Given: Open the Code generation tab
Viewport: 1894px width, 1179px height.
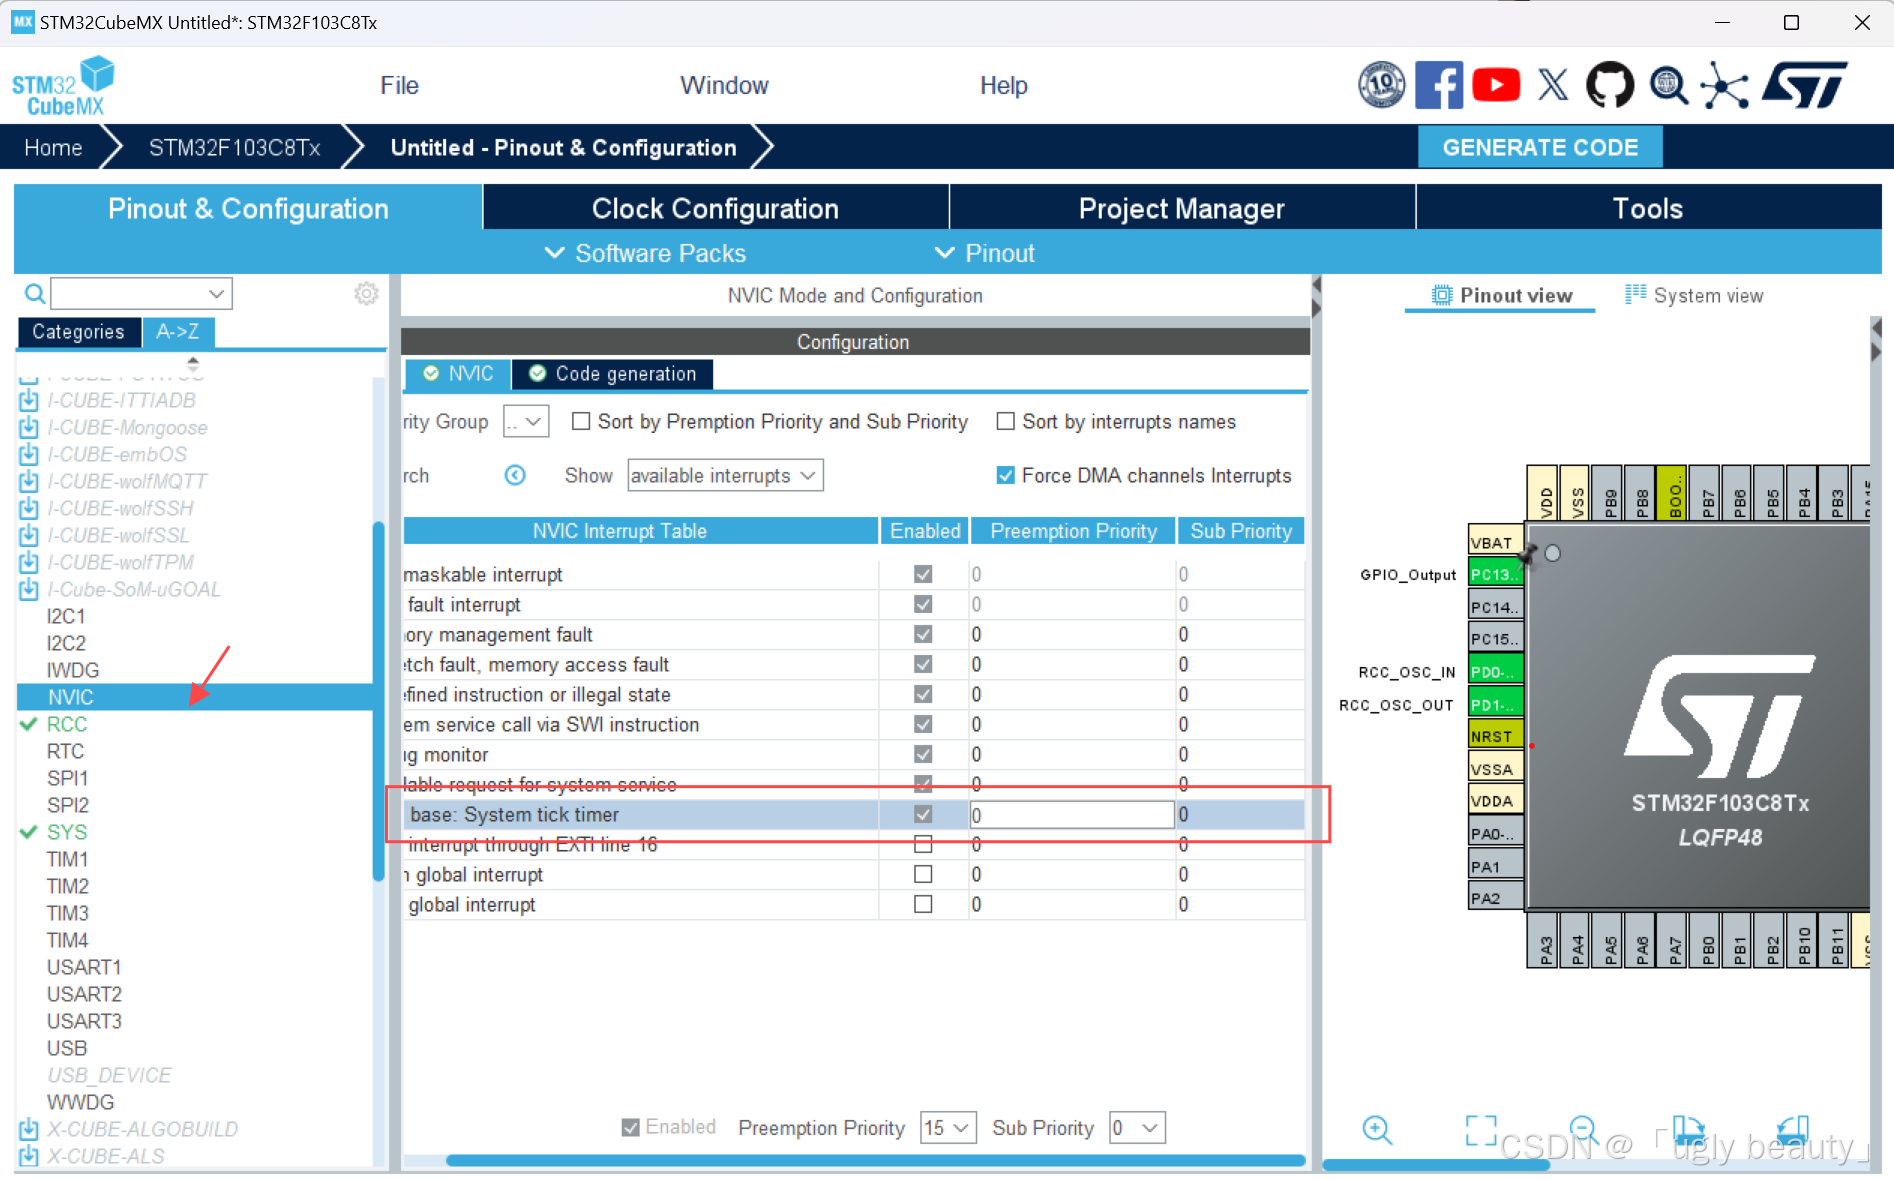Looking at the screenshot, I should 612,374.
